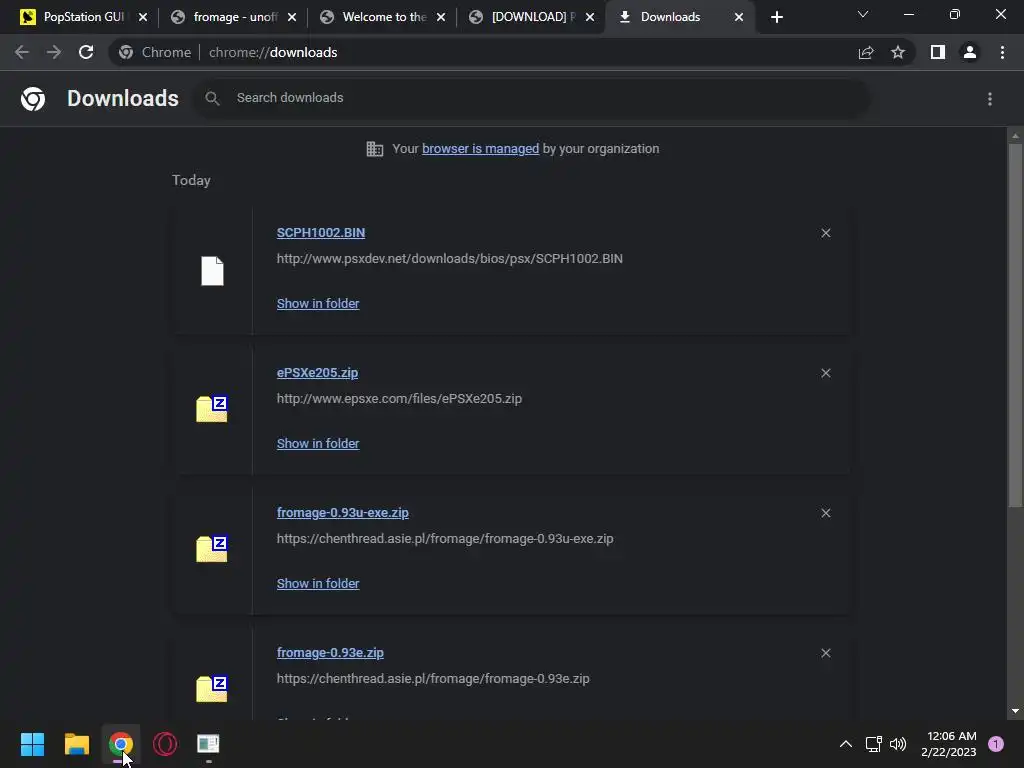Image resolution: width=1024 pixels, height=768 pixels.
Task: Open Opera browser from taskbar
Action: pyautogui.click(x=165, y=744)
